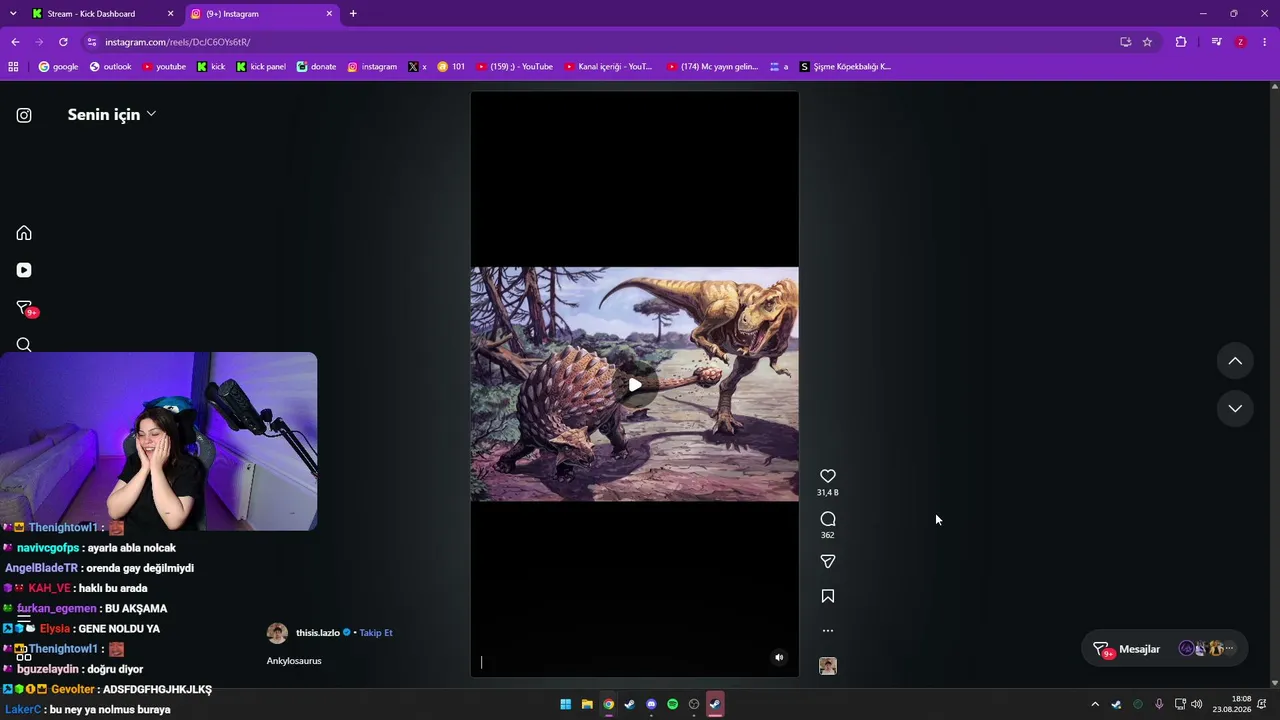
Task: Open the Reels icon in the sidebar
Action: [x=24, y=270]
